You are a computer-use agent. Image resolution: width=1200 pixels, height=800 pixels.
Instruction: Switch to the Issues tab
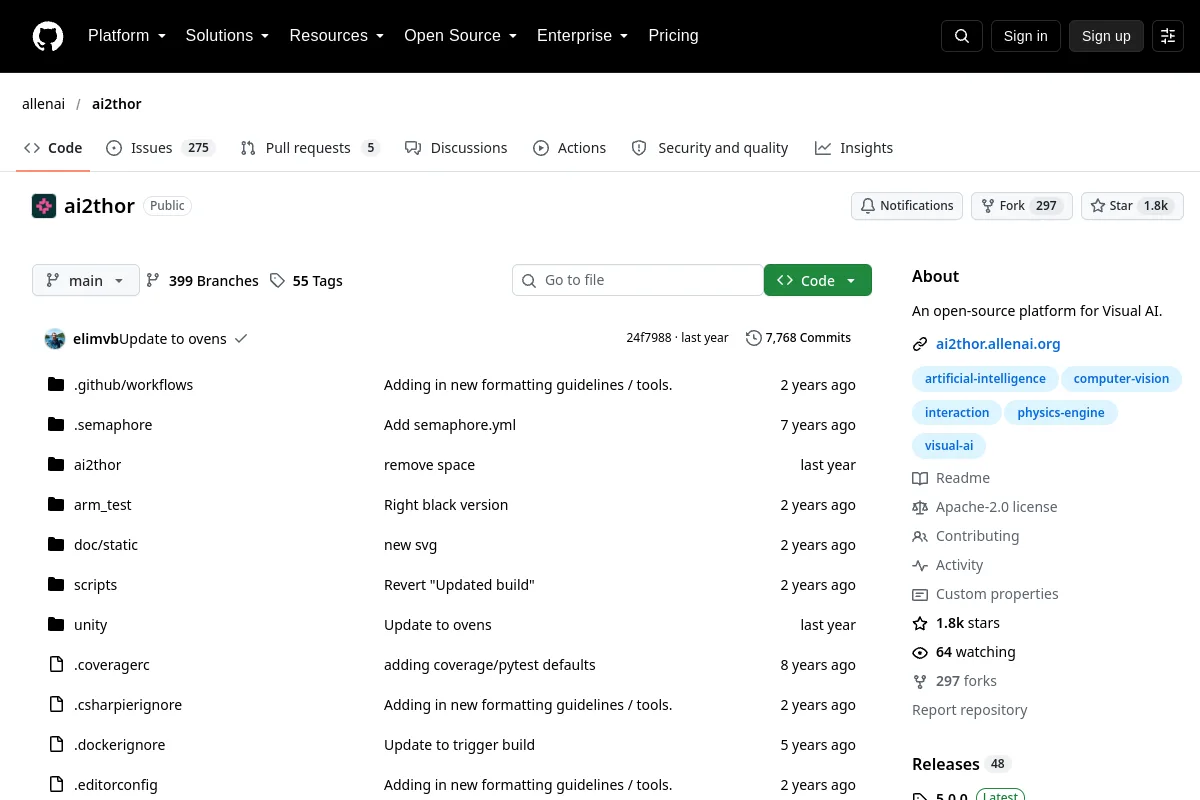(160, 148)
